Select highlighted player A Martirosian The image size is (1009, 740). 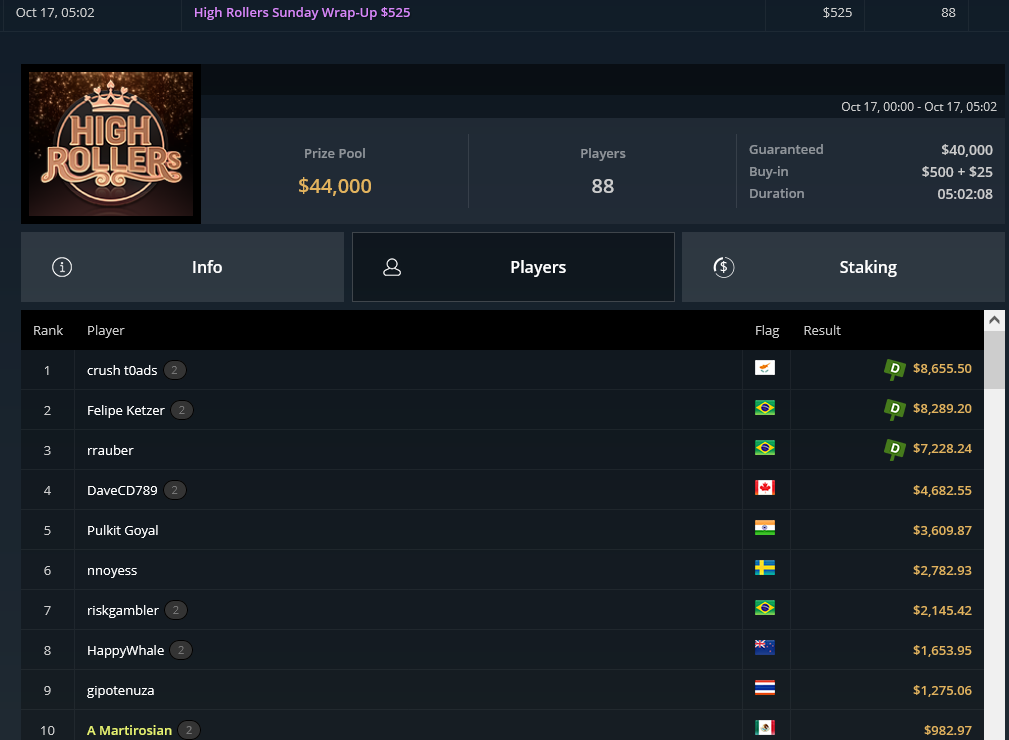(129, 730)
